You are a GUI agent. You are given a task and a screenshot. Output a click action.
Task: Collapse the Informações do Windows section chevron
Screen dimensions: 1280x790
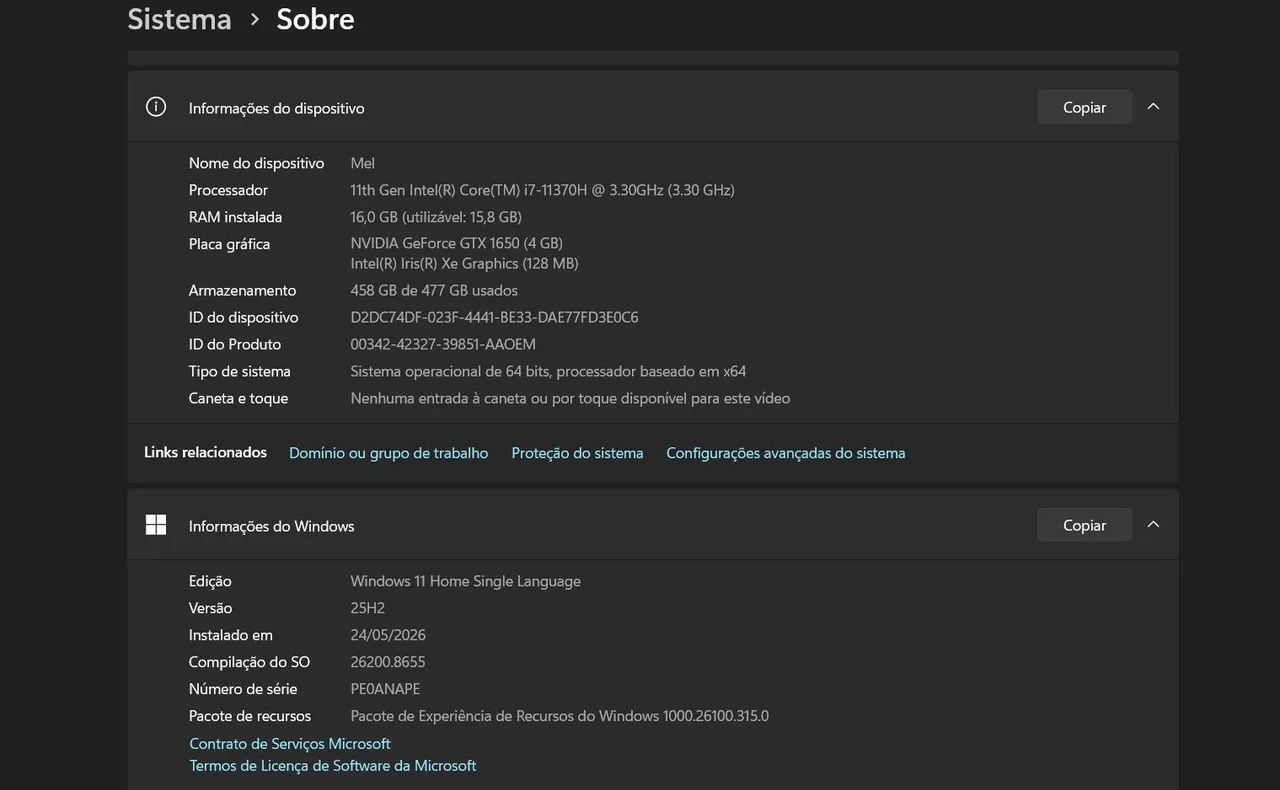coord(1153,524)
